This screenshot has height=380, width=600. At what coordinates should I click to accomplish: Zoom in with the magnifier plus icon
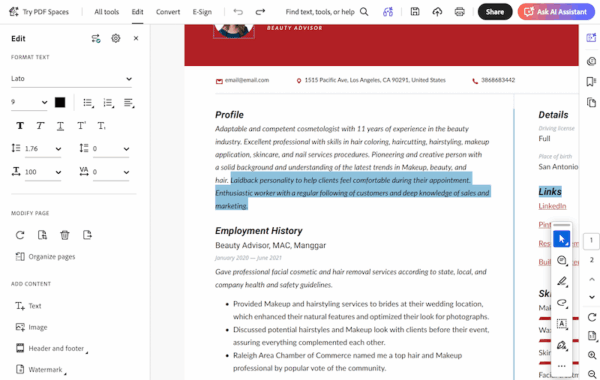592,355
